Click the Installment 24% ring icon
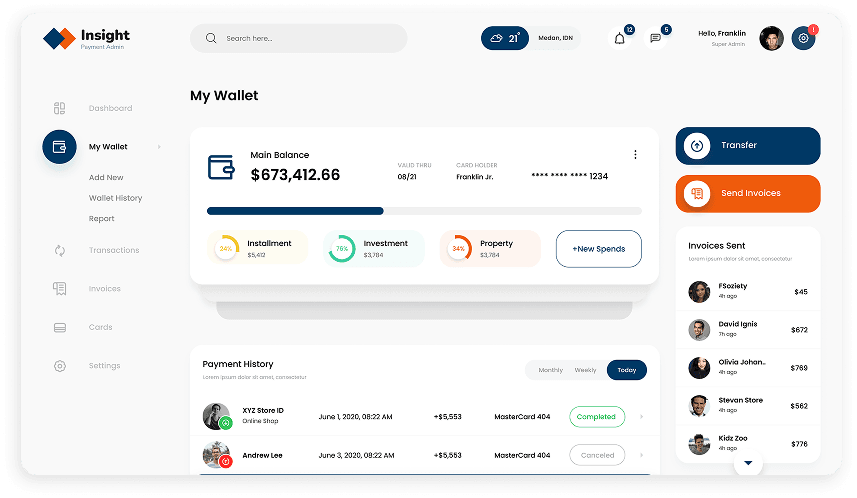Viewport: 857px width, 498px height. point(226,249)
